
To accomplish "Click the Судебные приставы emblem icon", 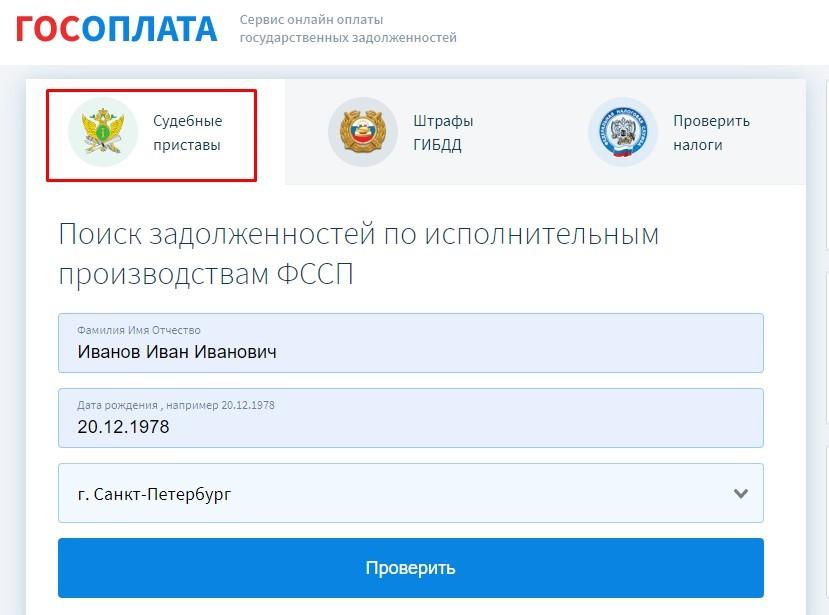I will 103,132.
